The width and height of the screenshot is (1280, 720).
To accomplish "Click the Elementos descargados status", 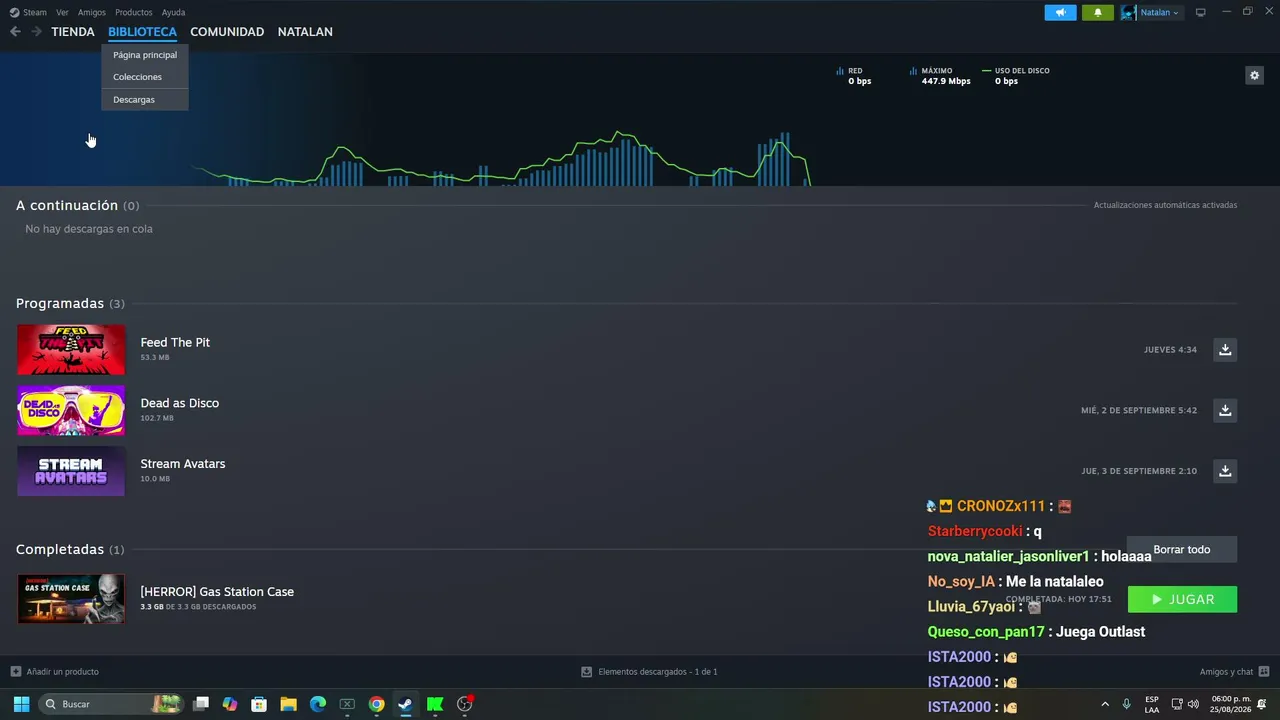I will click(649, 672).
